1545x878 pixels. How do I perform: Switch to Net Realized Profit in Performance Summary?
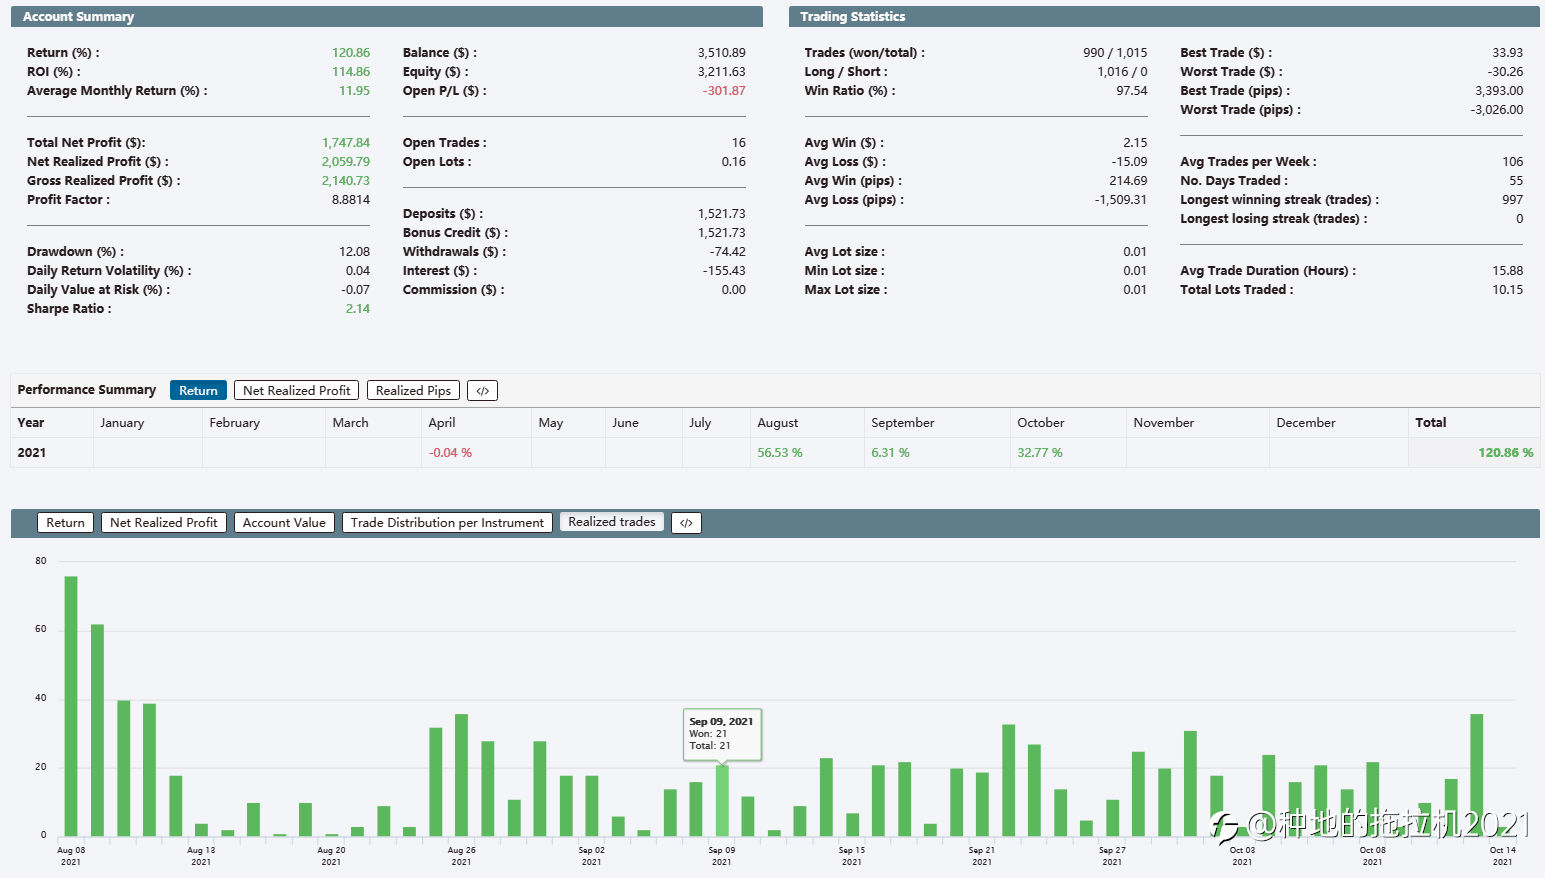pos(296,391)
